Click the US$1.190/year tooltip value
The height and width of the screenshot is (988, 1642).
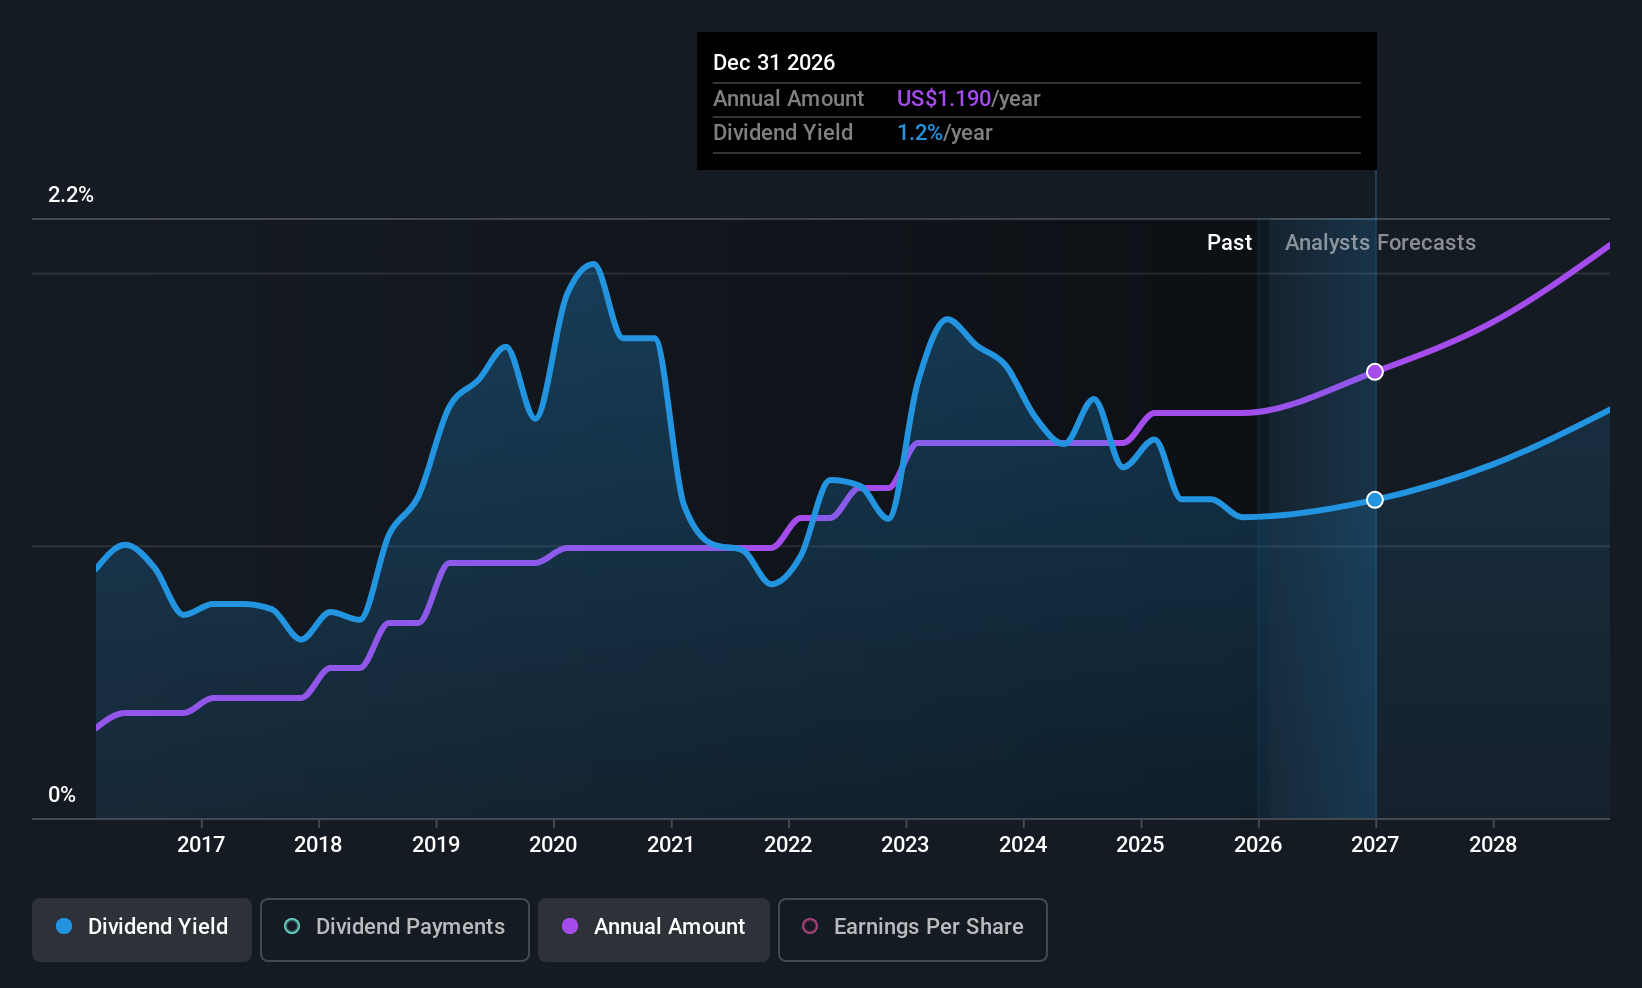pos(968,98)
